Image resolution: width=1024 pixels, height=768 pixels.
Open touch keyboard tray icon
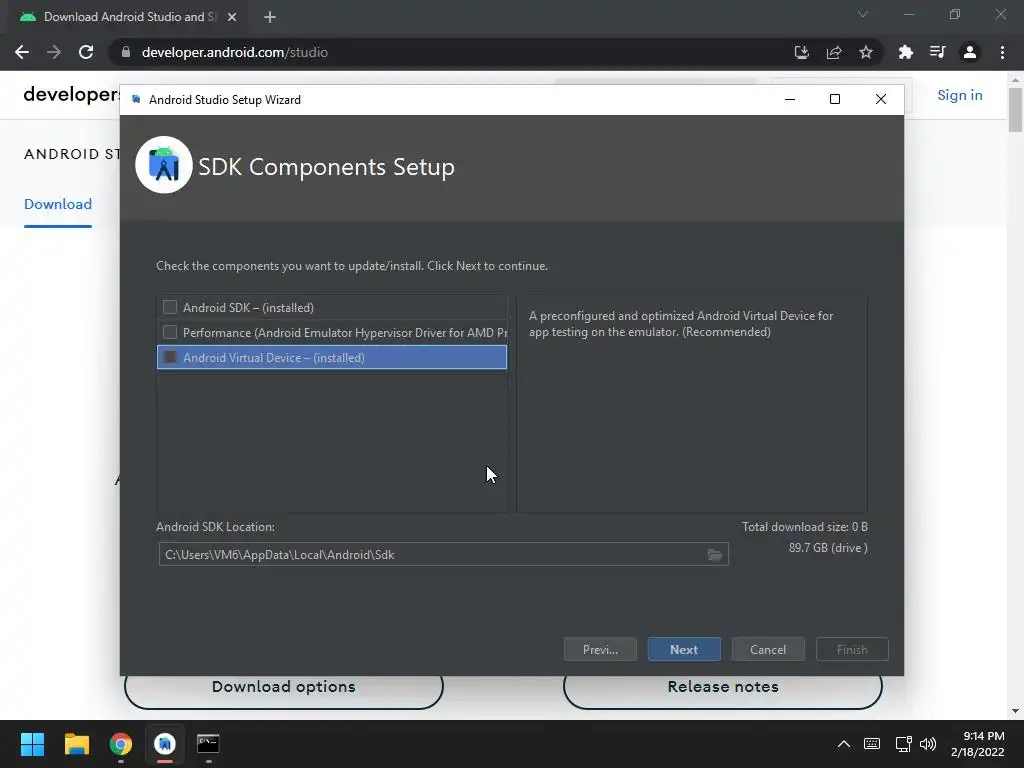tap(872, 744)
